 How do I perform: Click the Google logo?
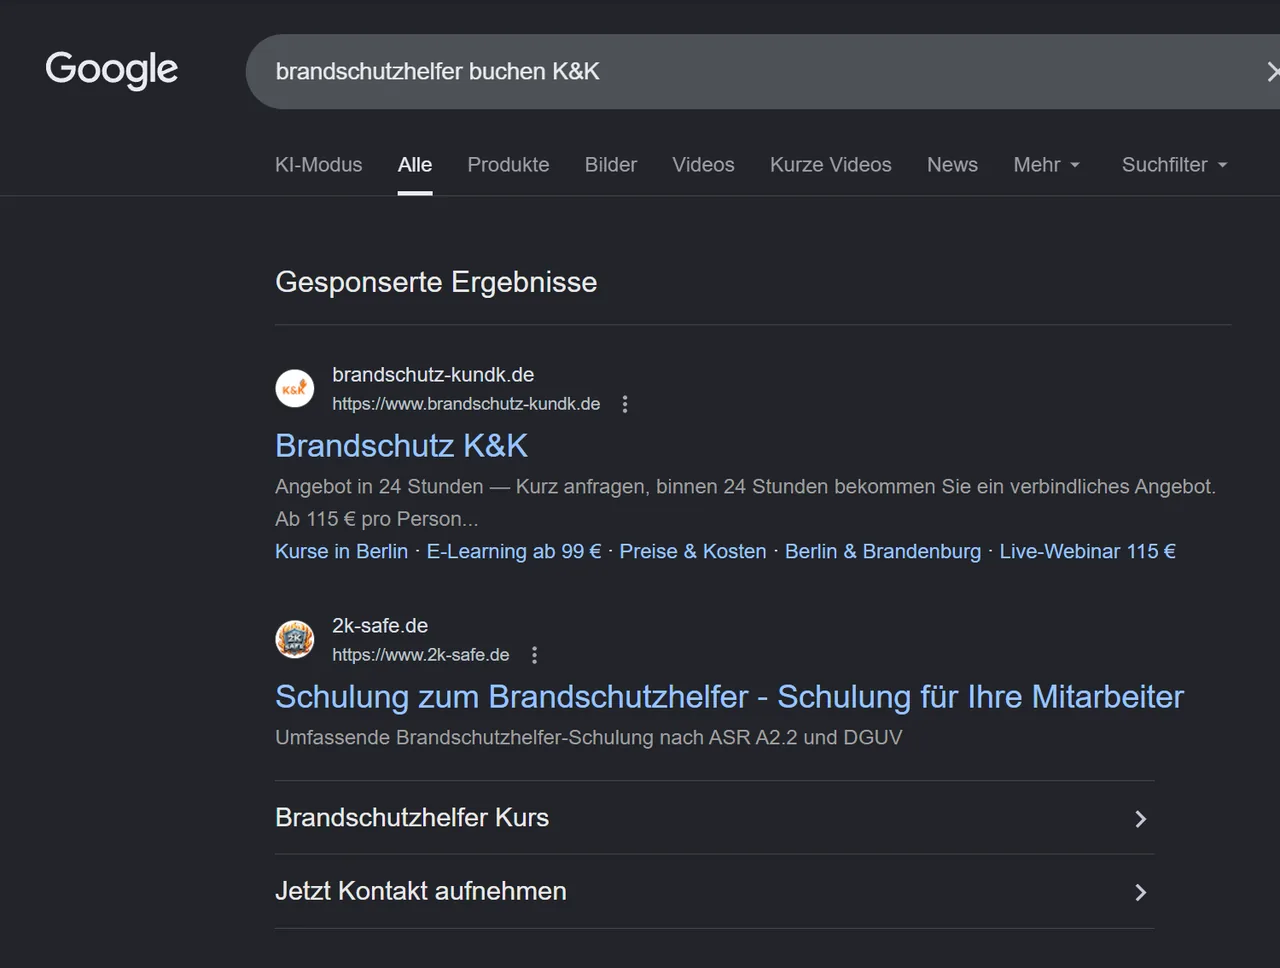[x=112, y=70]
